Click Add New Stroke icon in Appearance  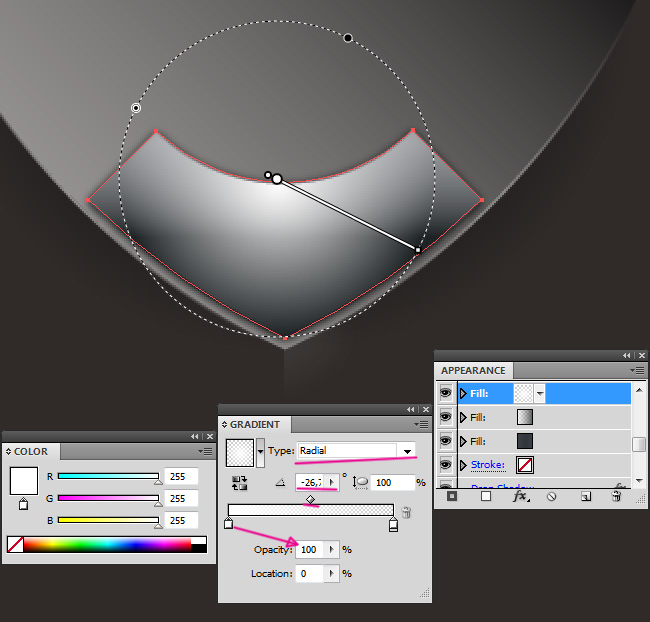pyautogui.click(x=452, y=496)
